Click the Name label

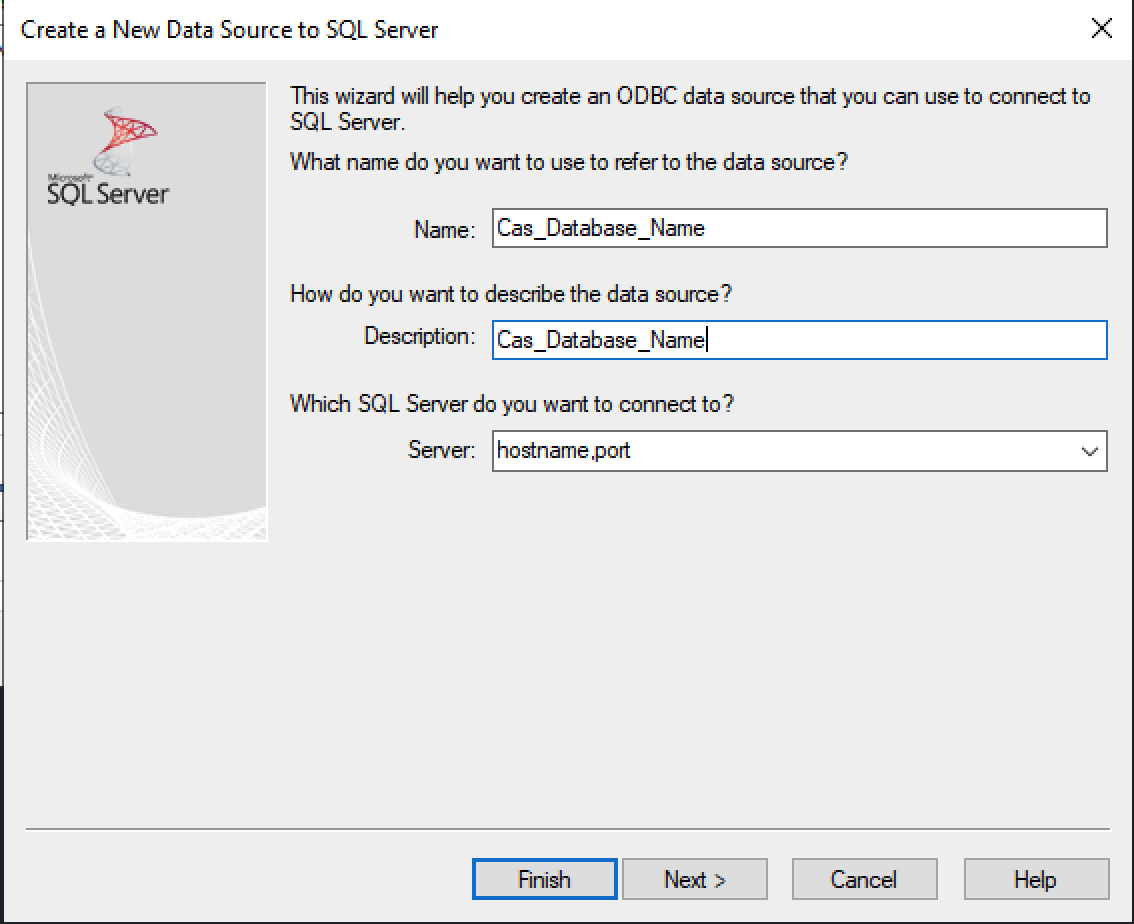(x=443, y=229)
